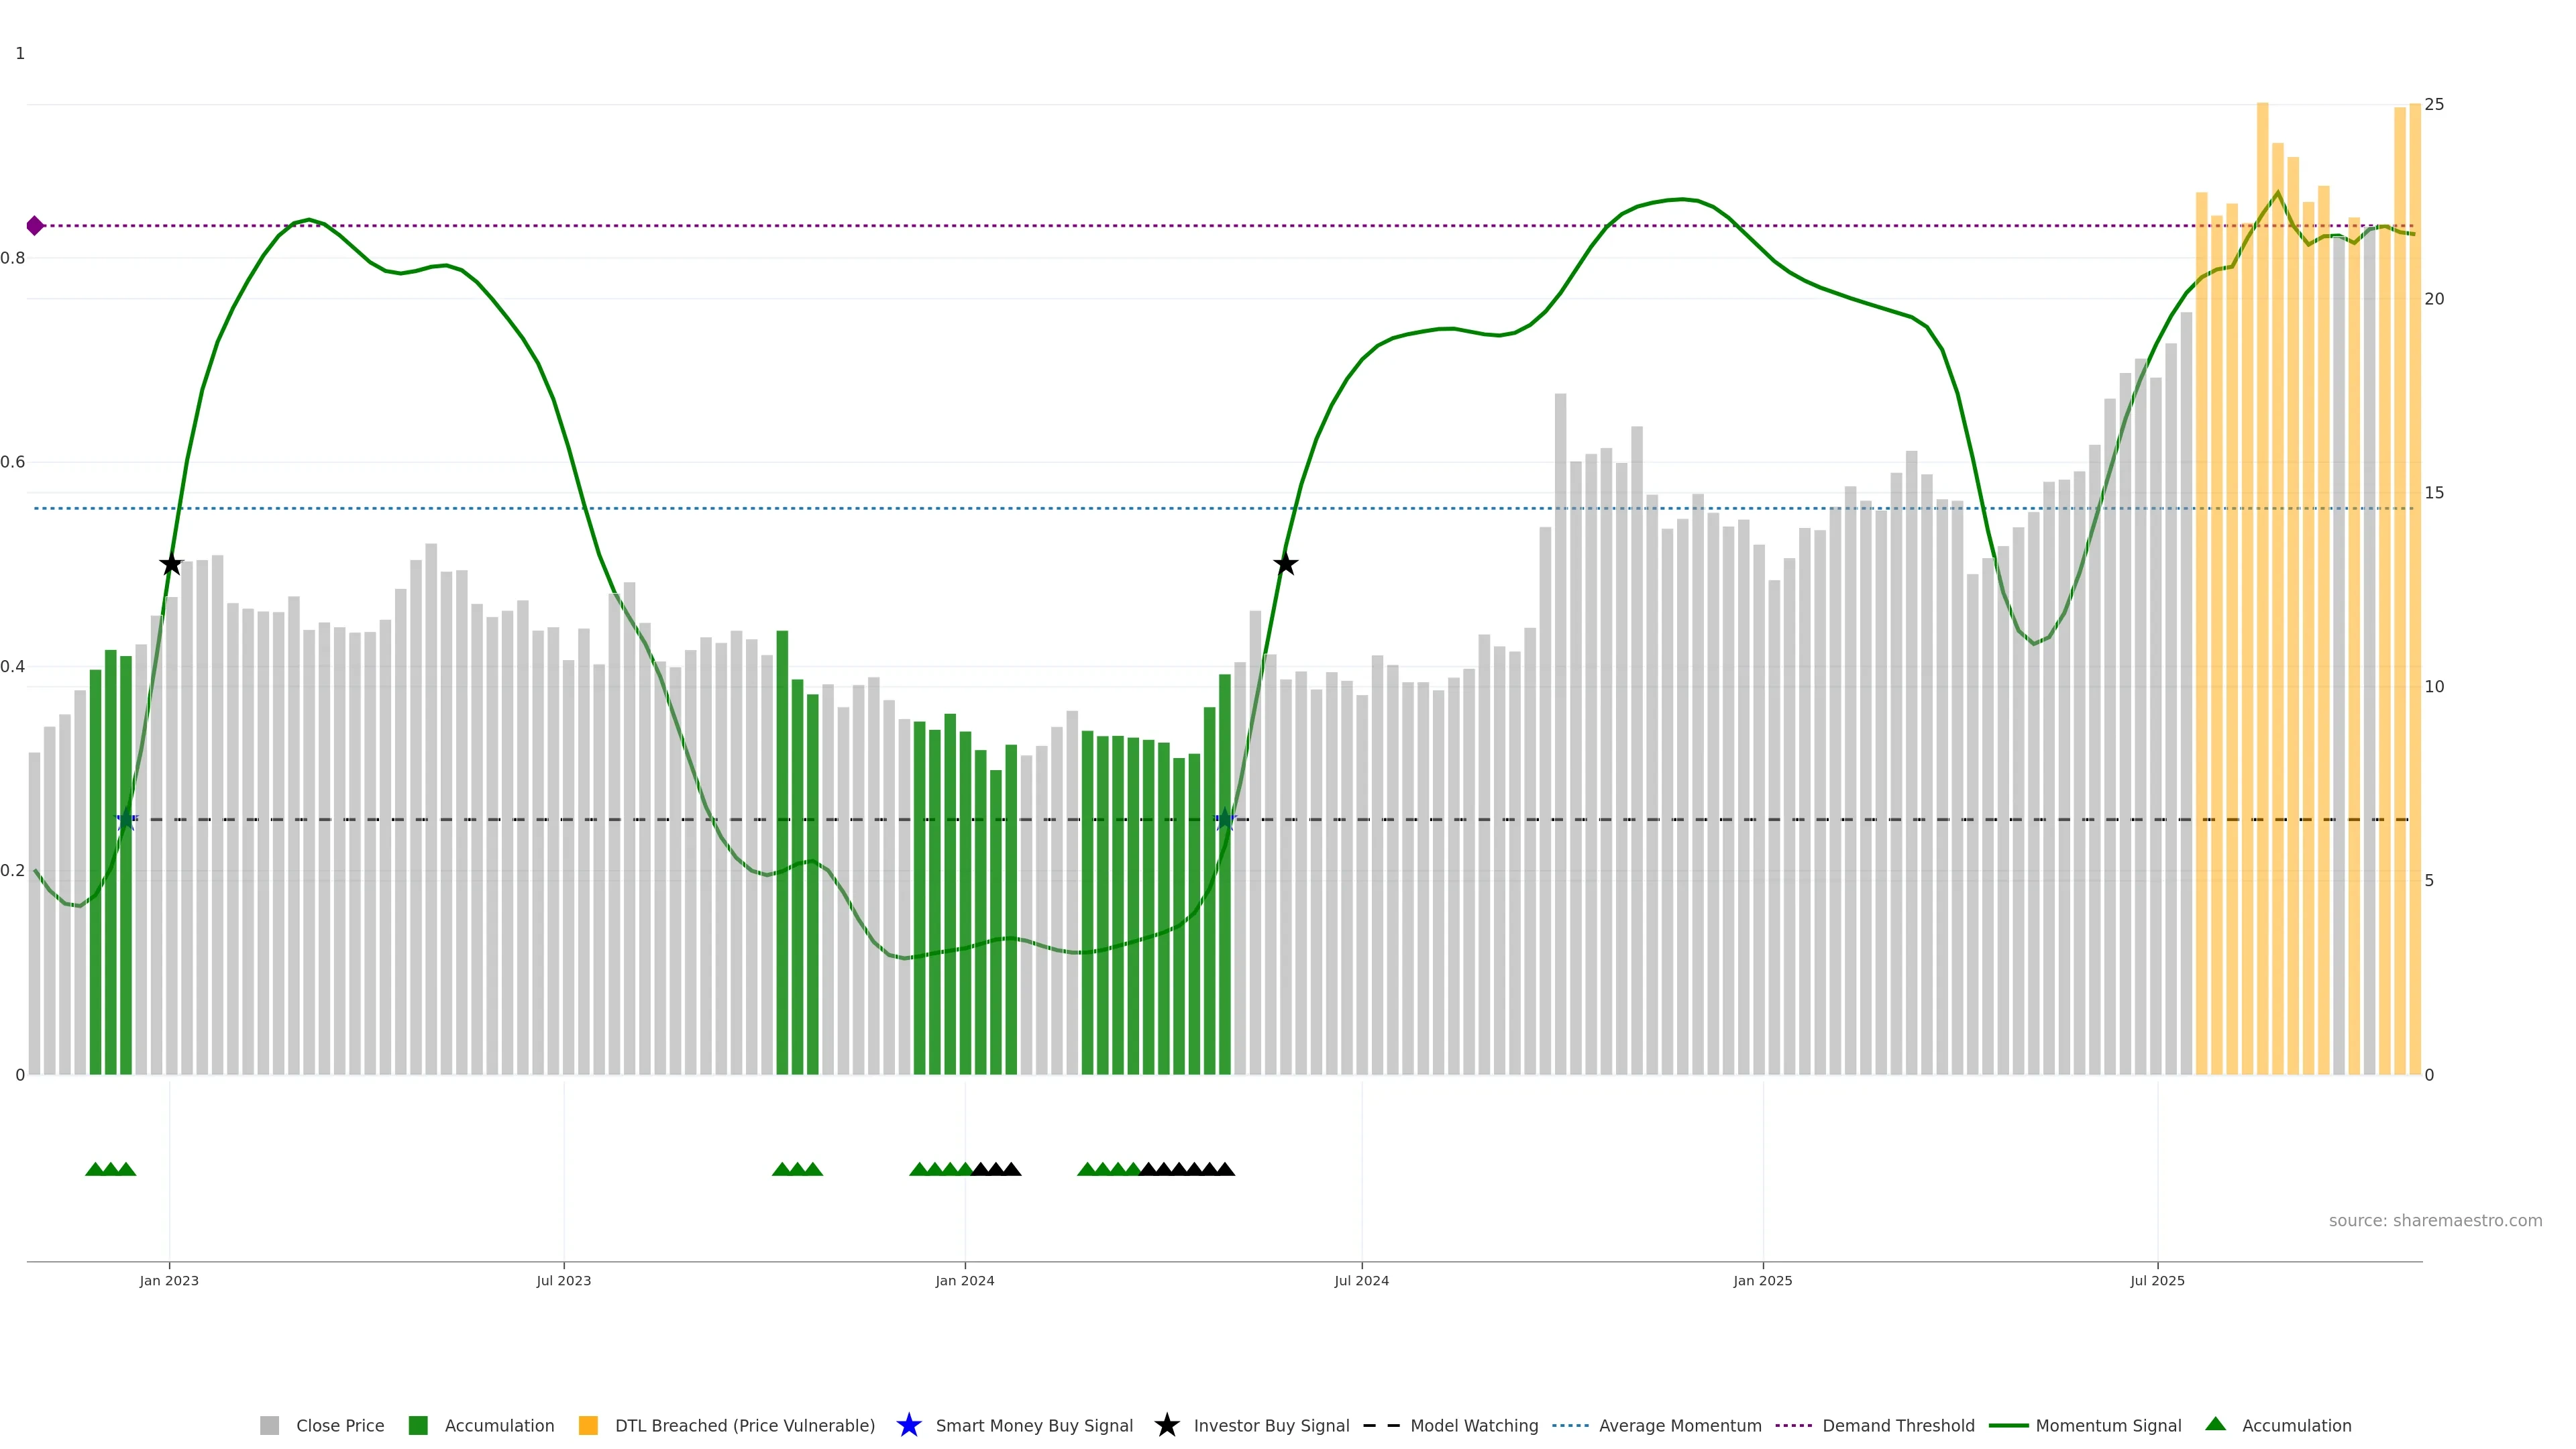This screenshot has width=2576, height=1449.
Task: Click the Jan 2024 axis label
Action: [x=965, y=1281]
